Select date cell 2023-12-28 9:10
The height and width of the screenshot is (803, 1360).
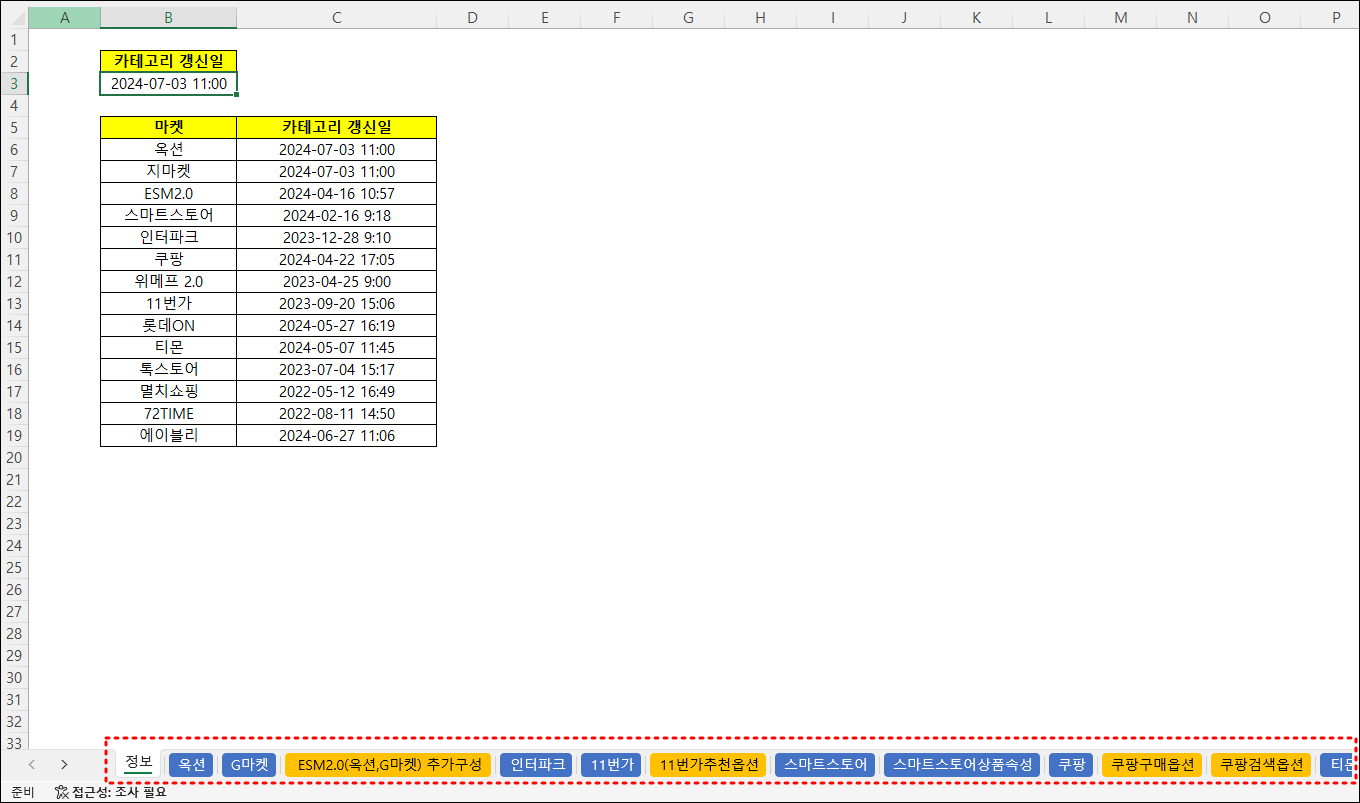[x=336, y=237]
